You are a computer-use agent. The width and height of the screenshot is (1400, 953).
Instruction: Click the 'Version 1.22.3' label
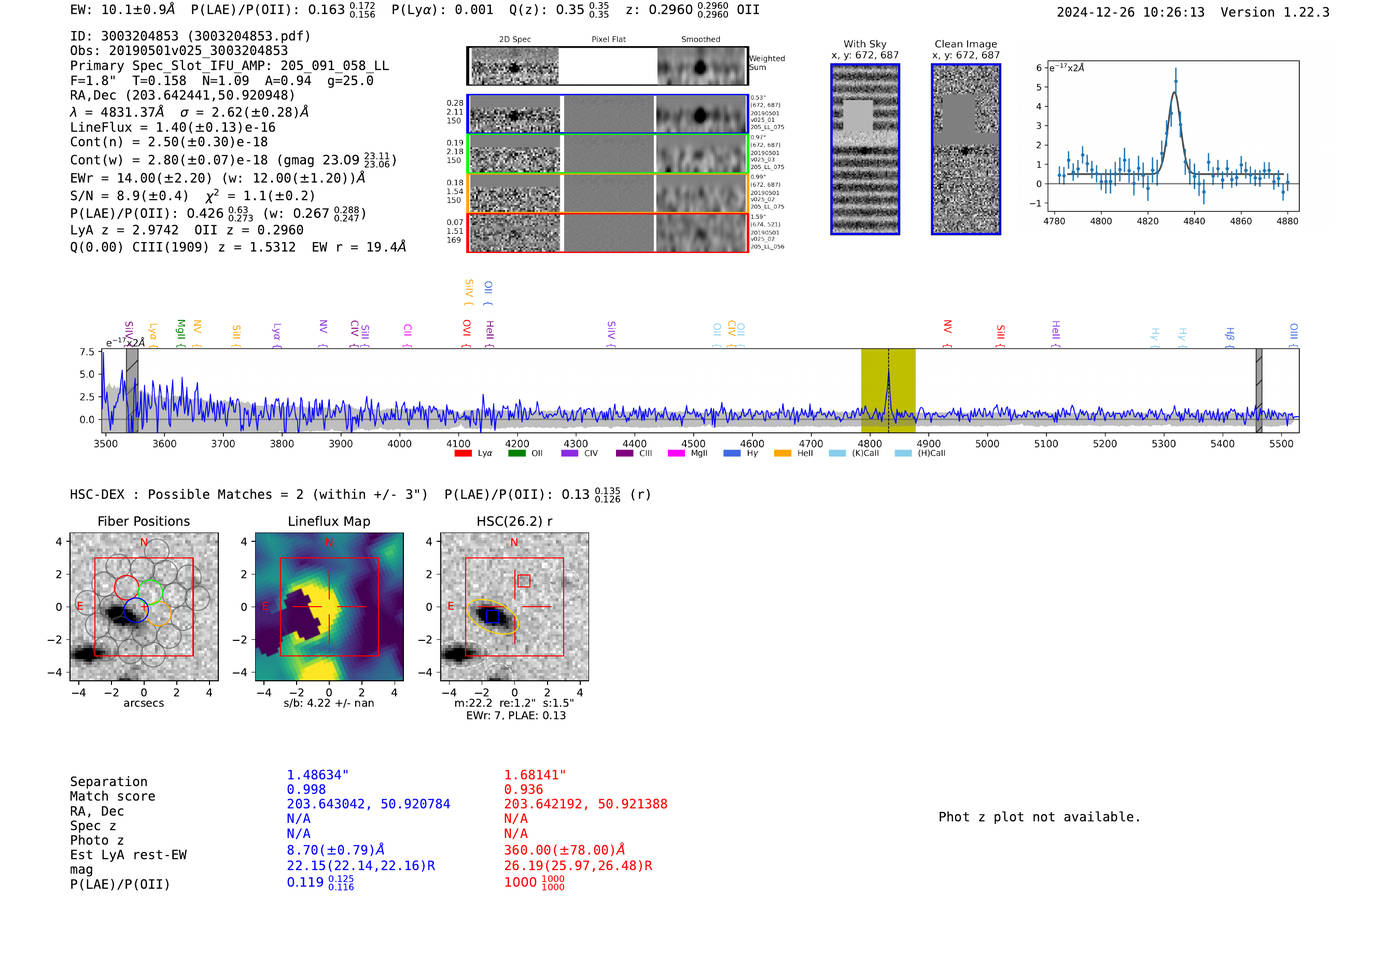pyautogui.click(x=1275, y=13)
